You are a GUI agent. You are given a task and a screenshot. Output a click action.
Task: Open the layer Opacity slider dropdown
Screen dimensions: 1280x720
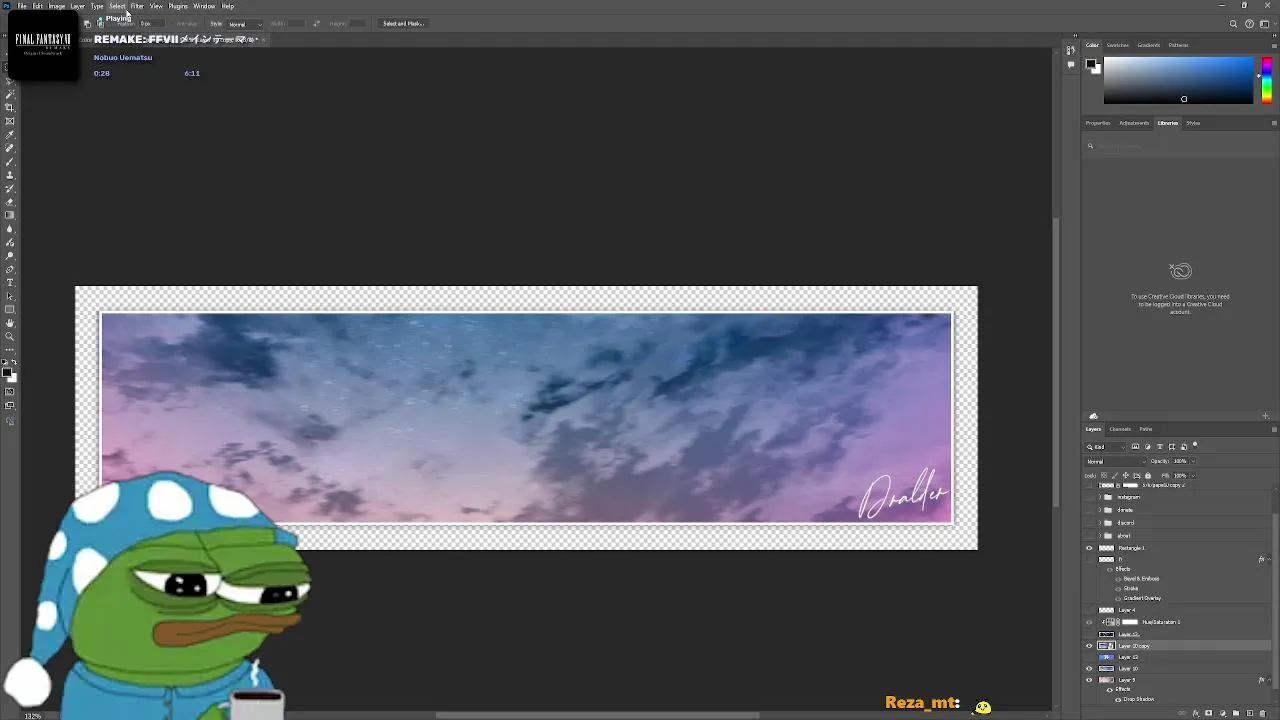1193,461
